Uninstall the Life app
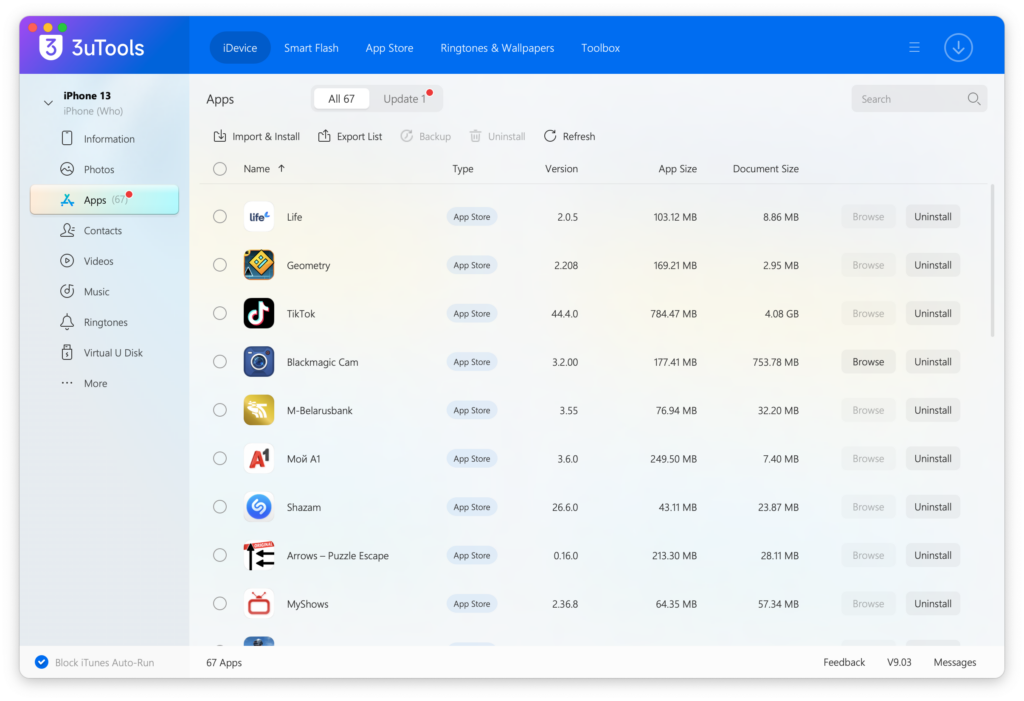This screenshot has width=1024, height=701. point(933,217)
